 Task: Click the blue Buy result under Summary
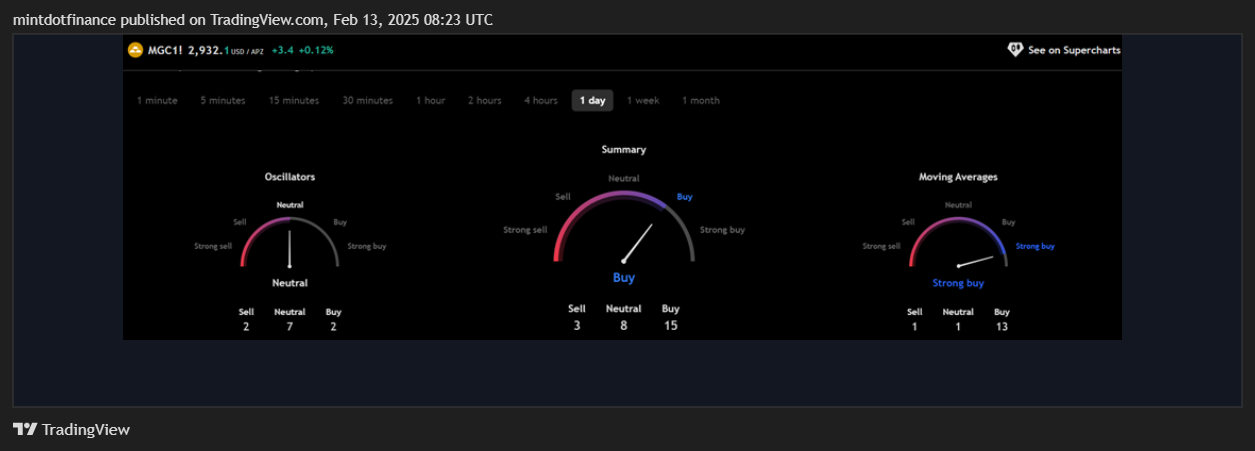pos(624,278)
